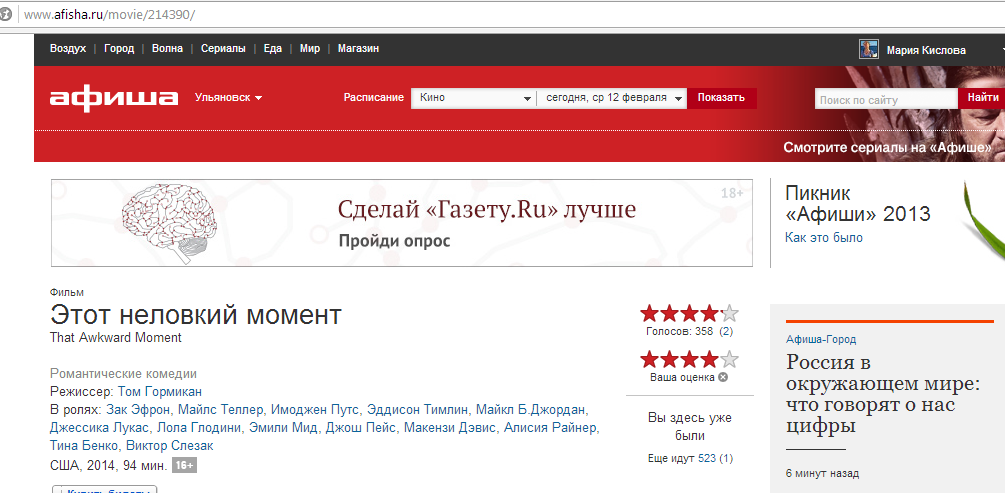
Task: Expand the Кино category dropdown
Action: tap(473, 98)
